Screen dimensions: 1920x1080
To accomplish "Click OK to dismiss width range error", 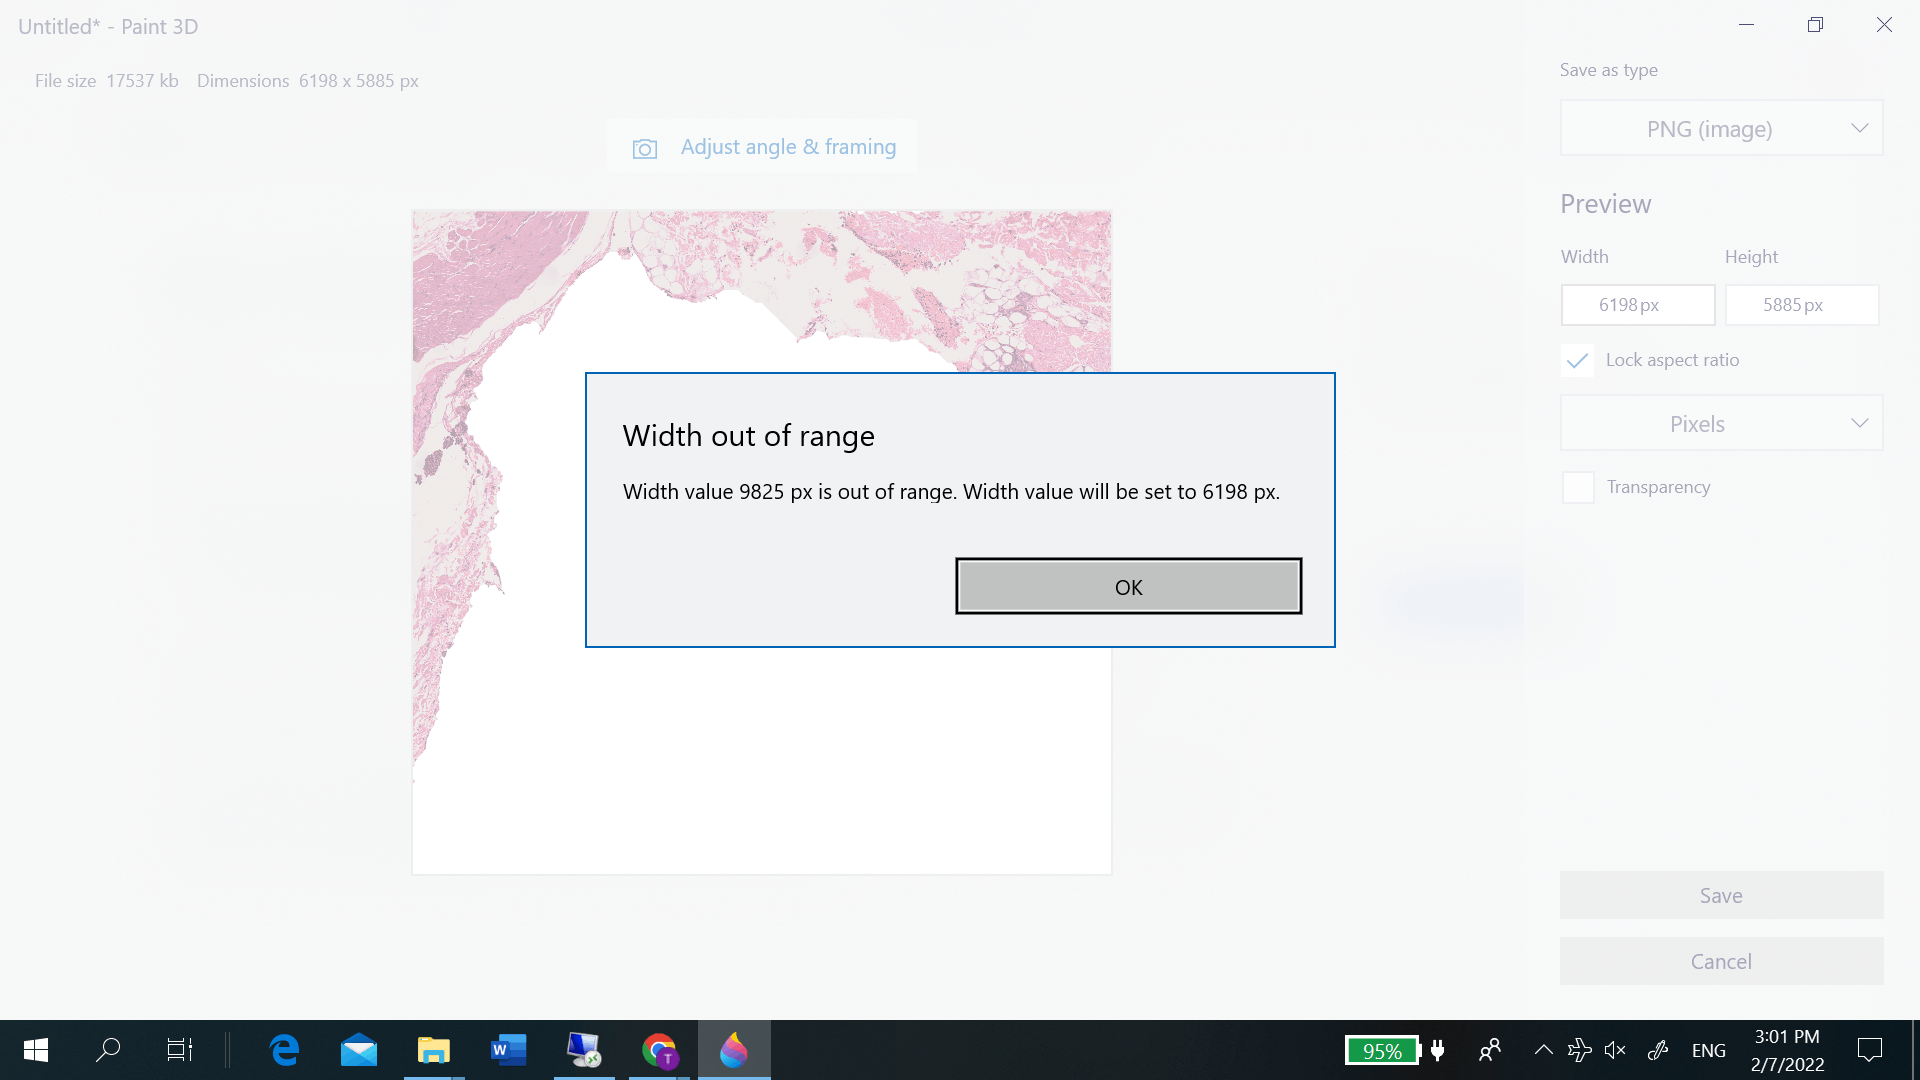I will [x=1127, y=587].
